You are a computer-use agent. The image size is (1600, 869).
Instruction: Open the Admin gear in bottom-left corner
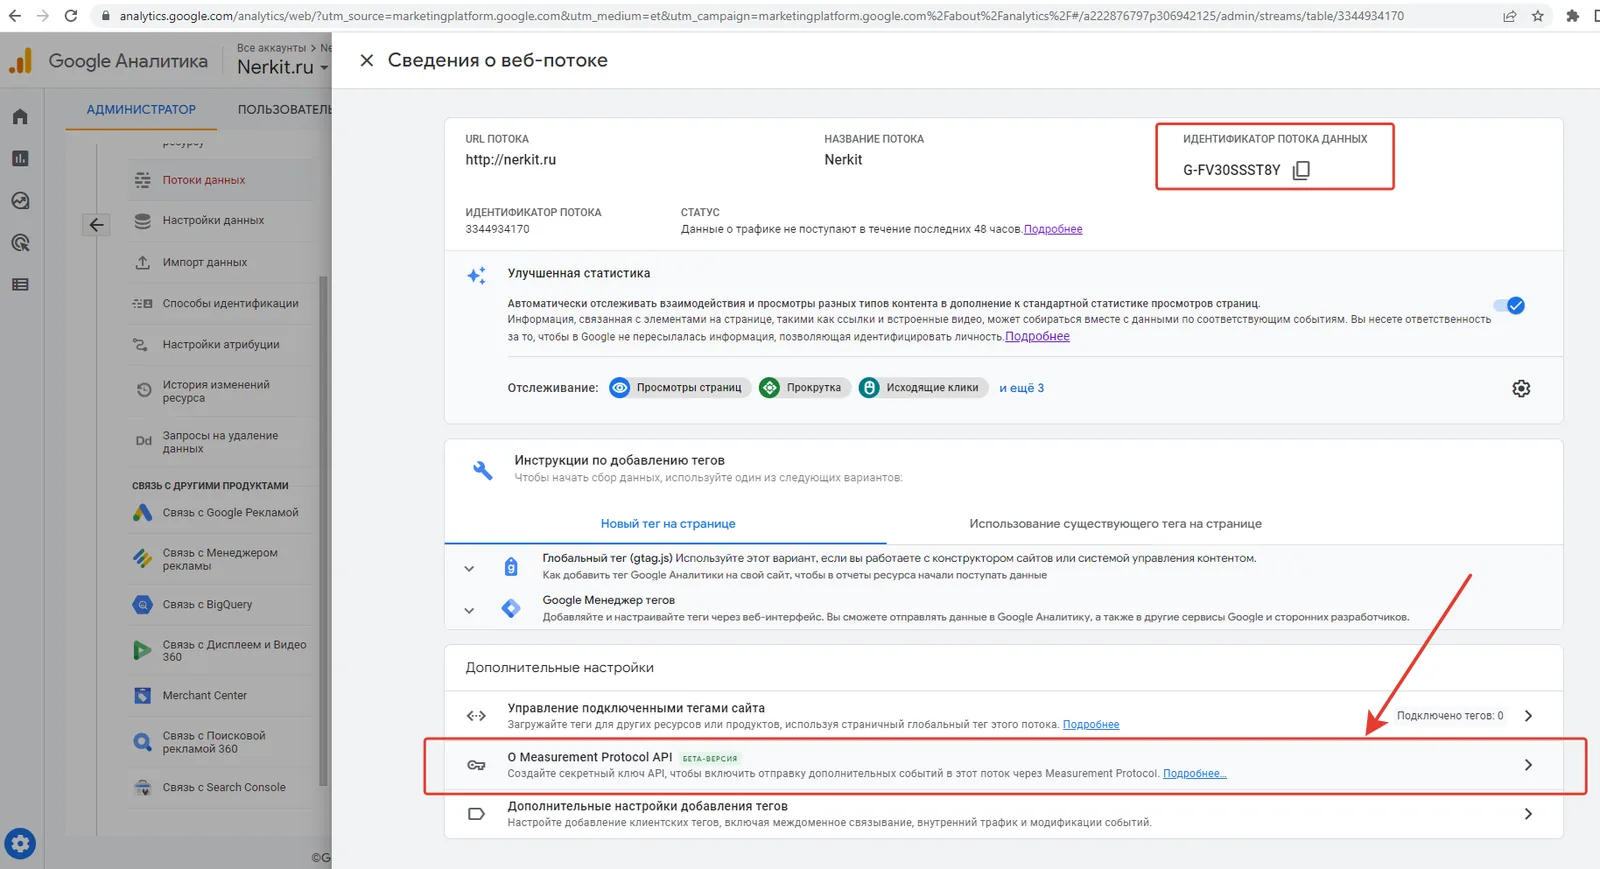pos(20,844)
